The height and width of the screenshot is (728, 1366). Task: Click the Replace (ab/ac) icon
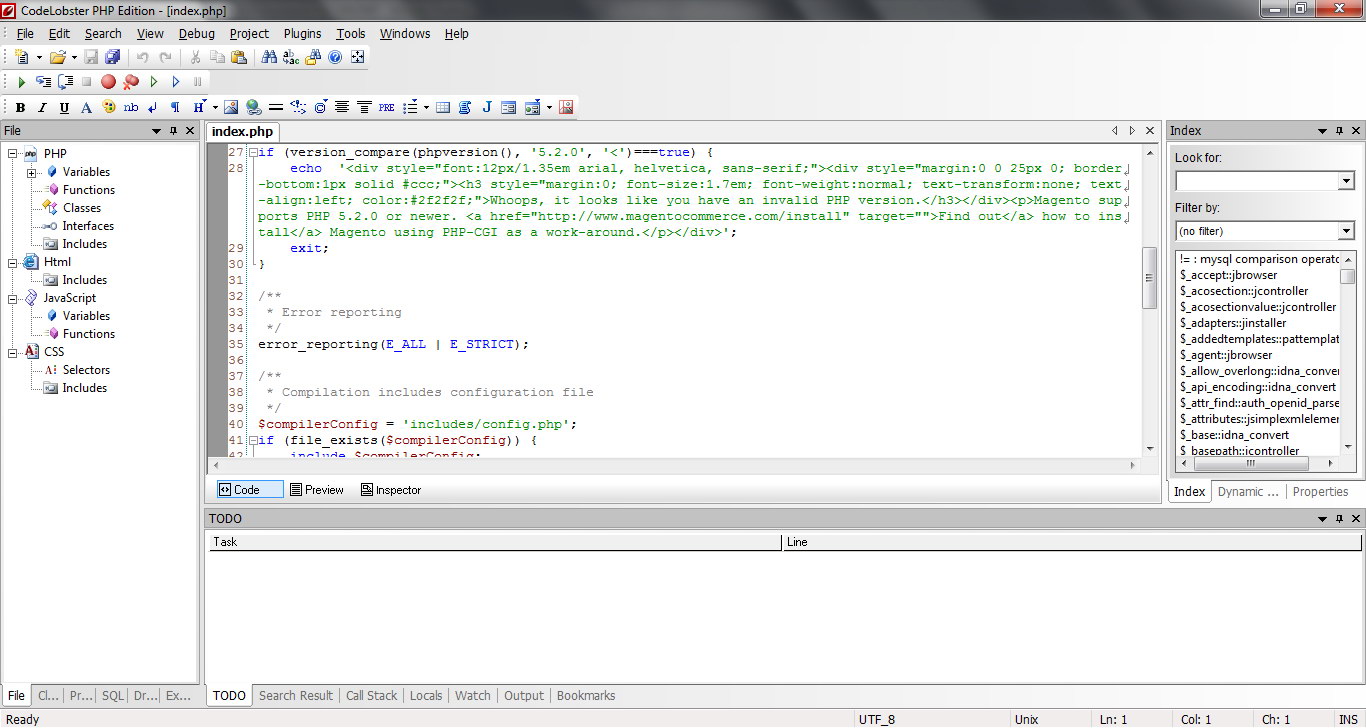(291, 57)
